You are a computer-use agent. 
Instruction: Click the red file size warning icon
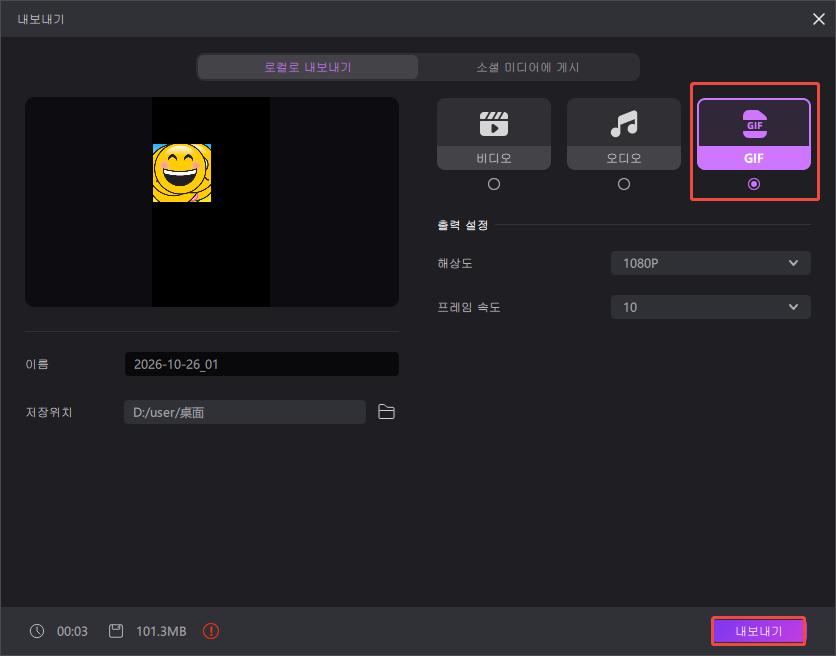tap(211, 631)
